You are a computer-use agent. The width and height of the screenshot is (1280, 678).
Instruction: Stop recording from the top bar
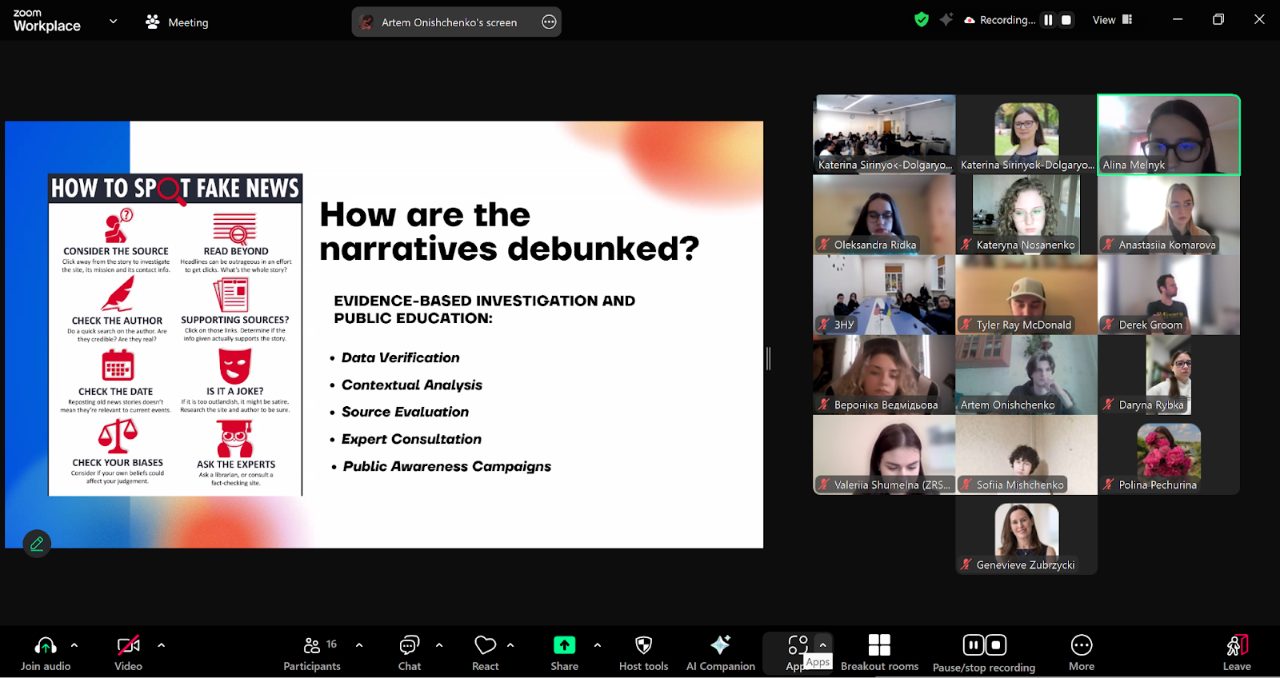click(1066, 20)
